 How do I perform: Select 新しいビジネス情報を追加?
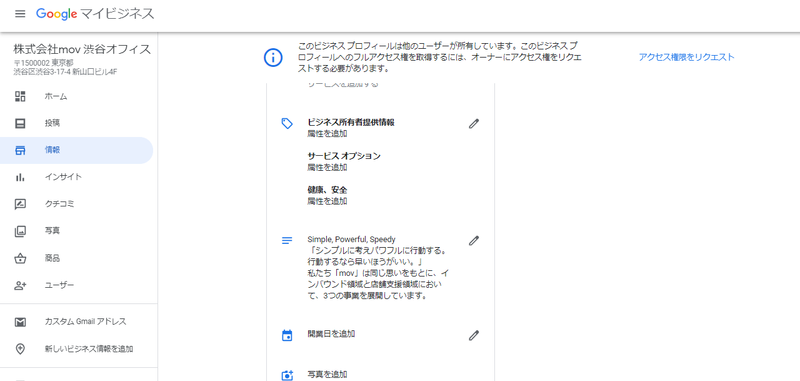[77, 349]
